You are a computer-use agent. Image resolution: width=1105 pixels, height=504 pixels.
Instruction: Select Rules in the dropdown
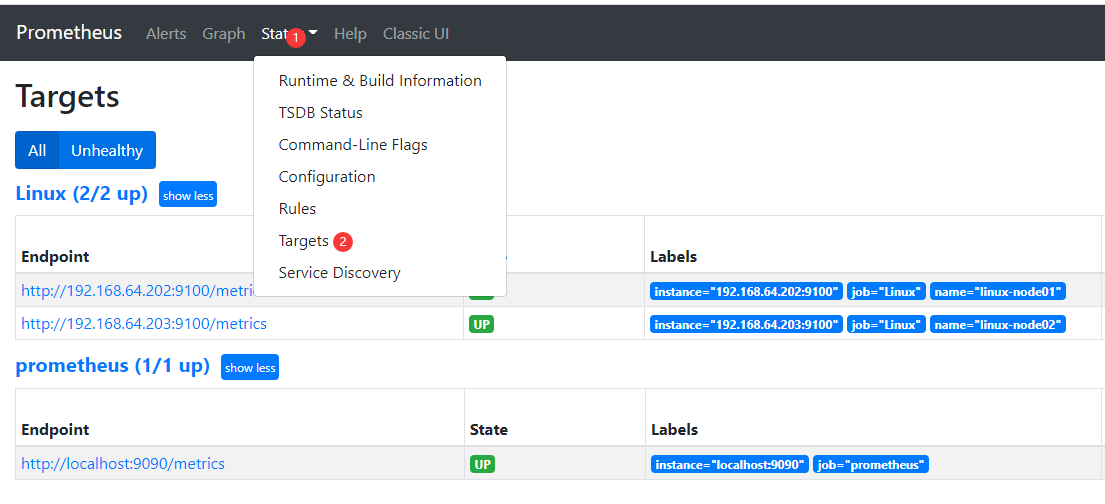click(x=297, y=209)
